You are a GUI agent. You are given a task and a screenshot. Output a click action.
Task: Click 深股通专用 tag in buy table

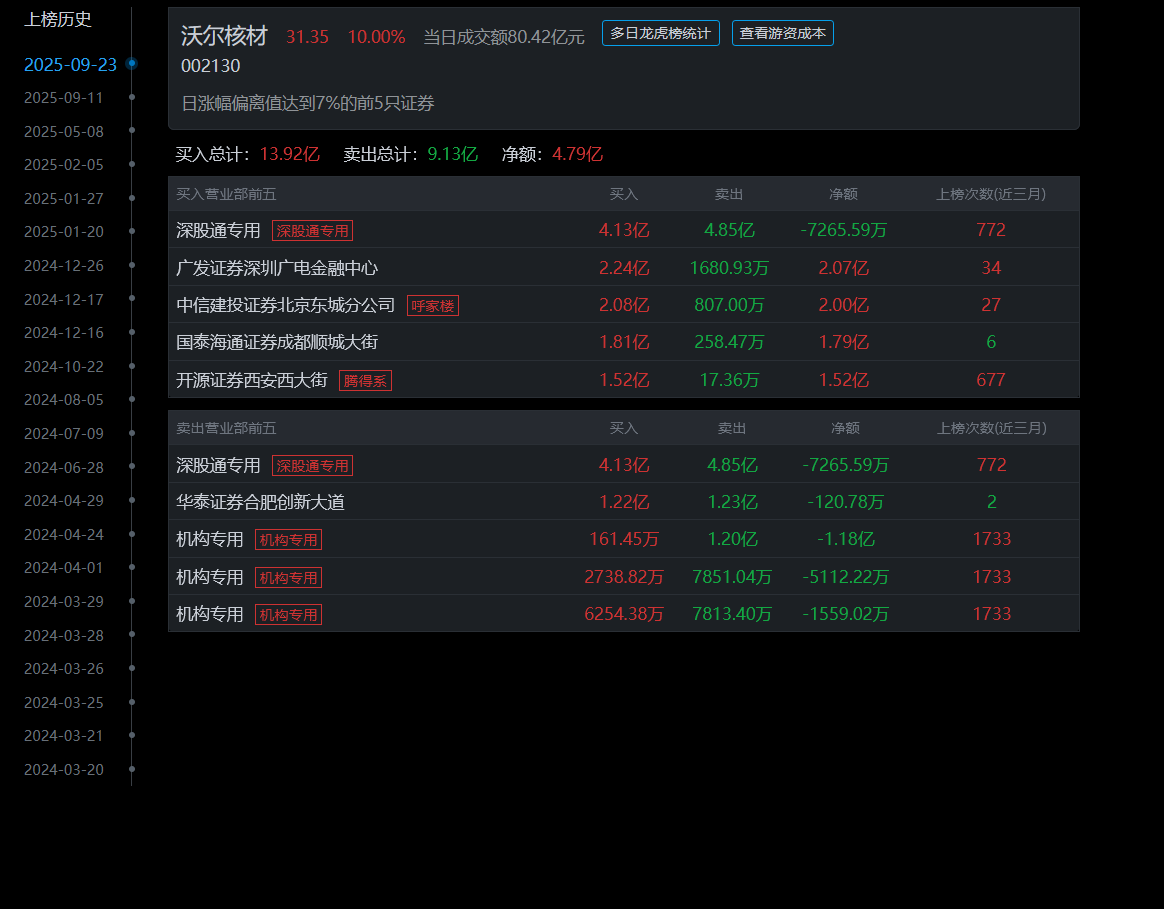point(312,231)
